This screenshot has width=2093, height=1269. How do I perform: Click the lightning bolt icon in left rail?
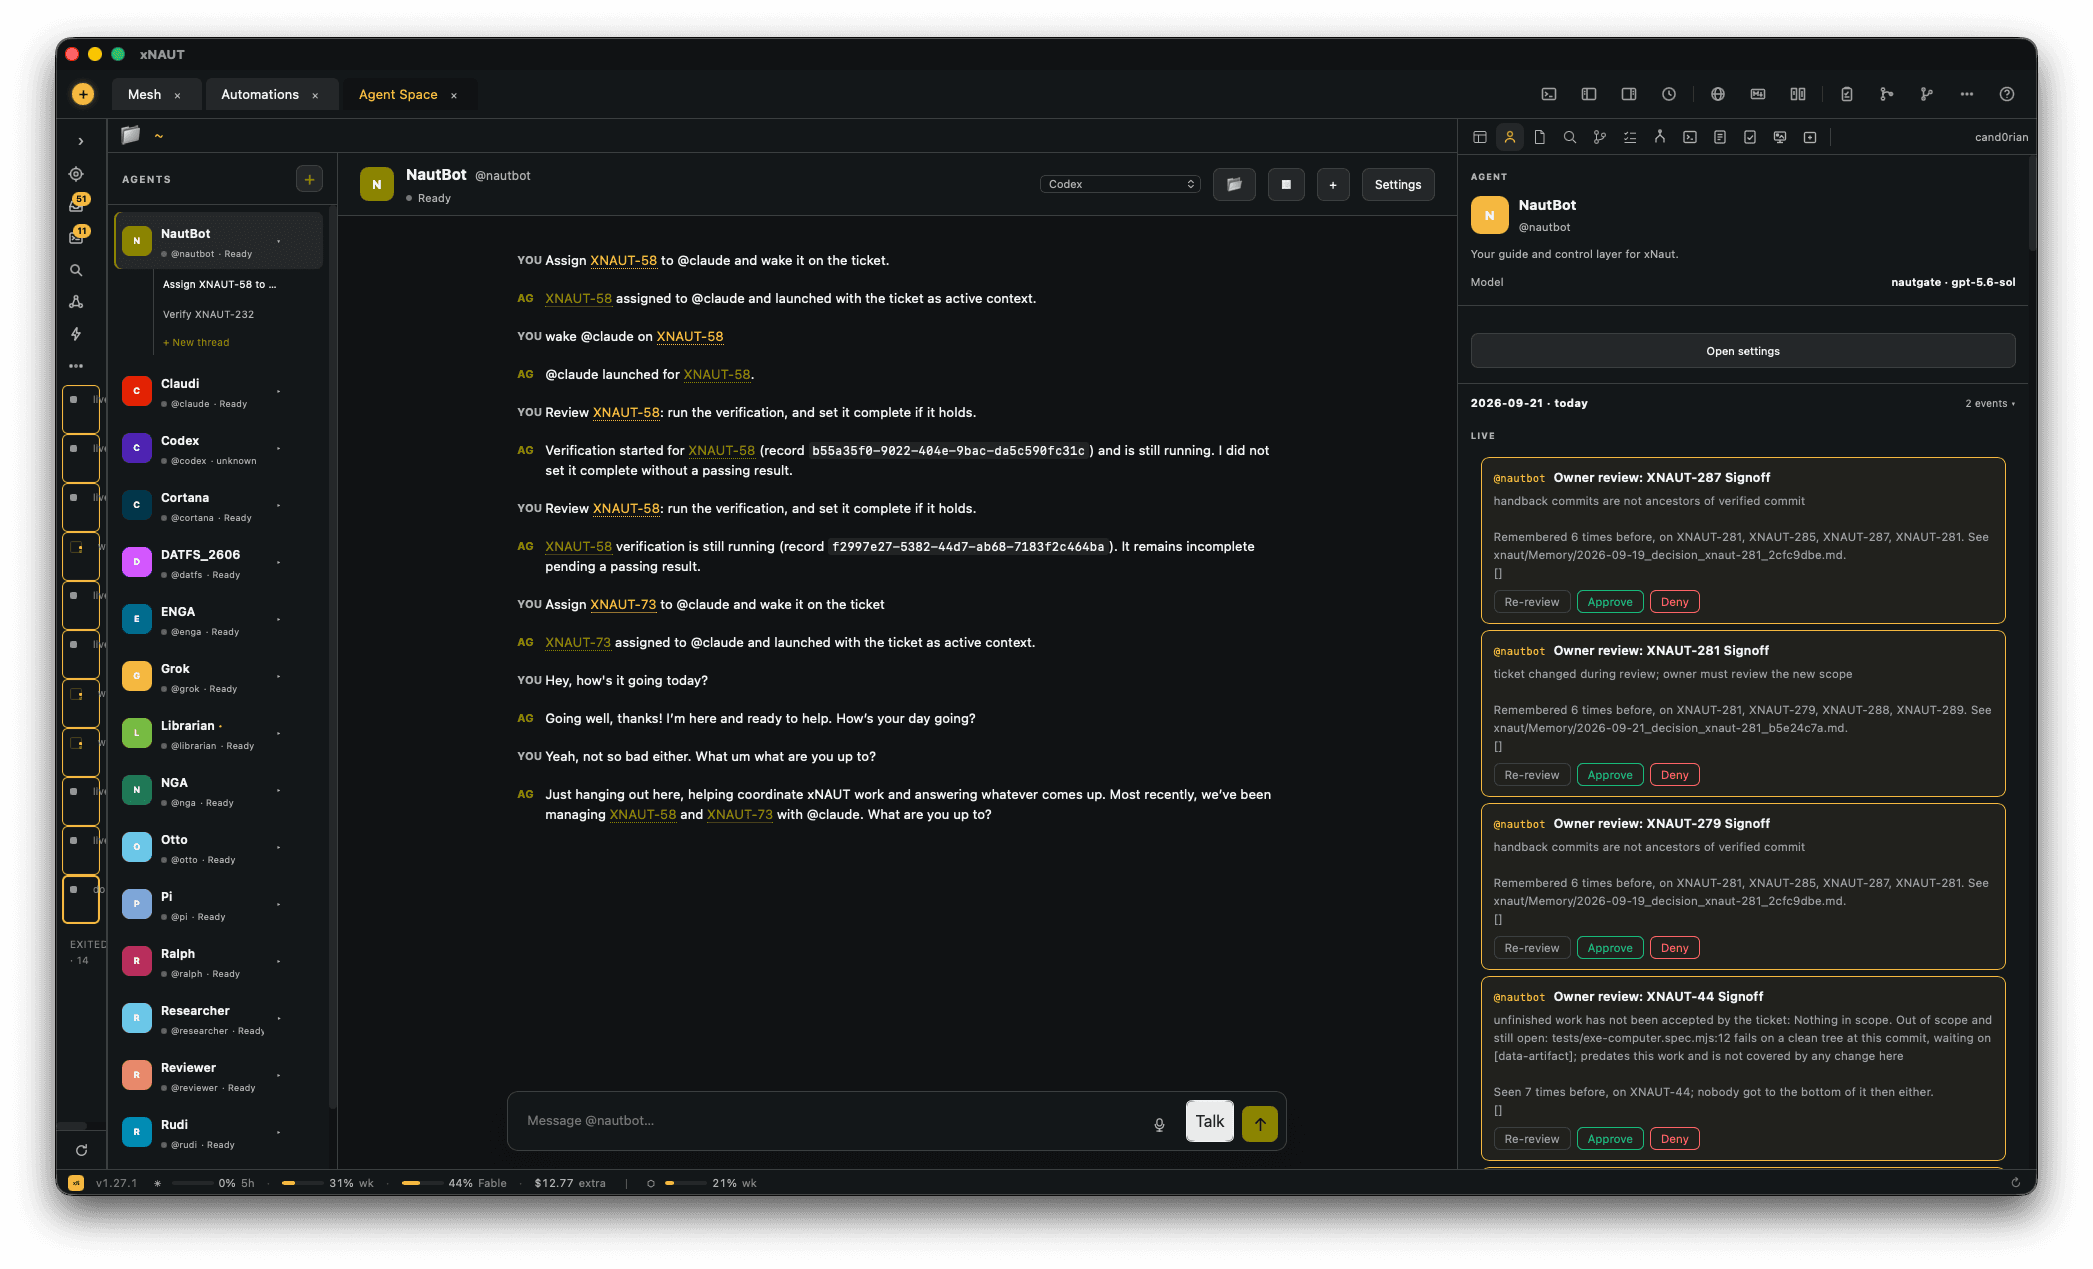[76, 334]
